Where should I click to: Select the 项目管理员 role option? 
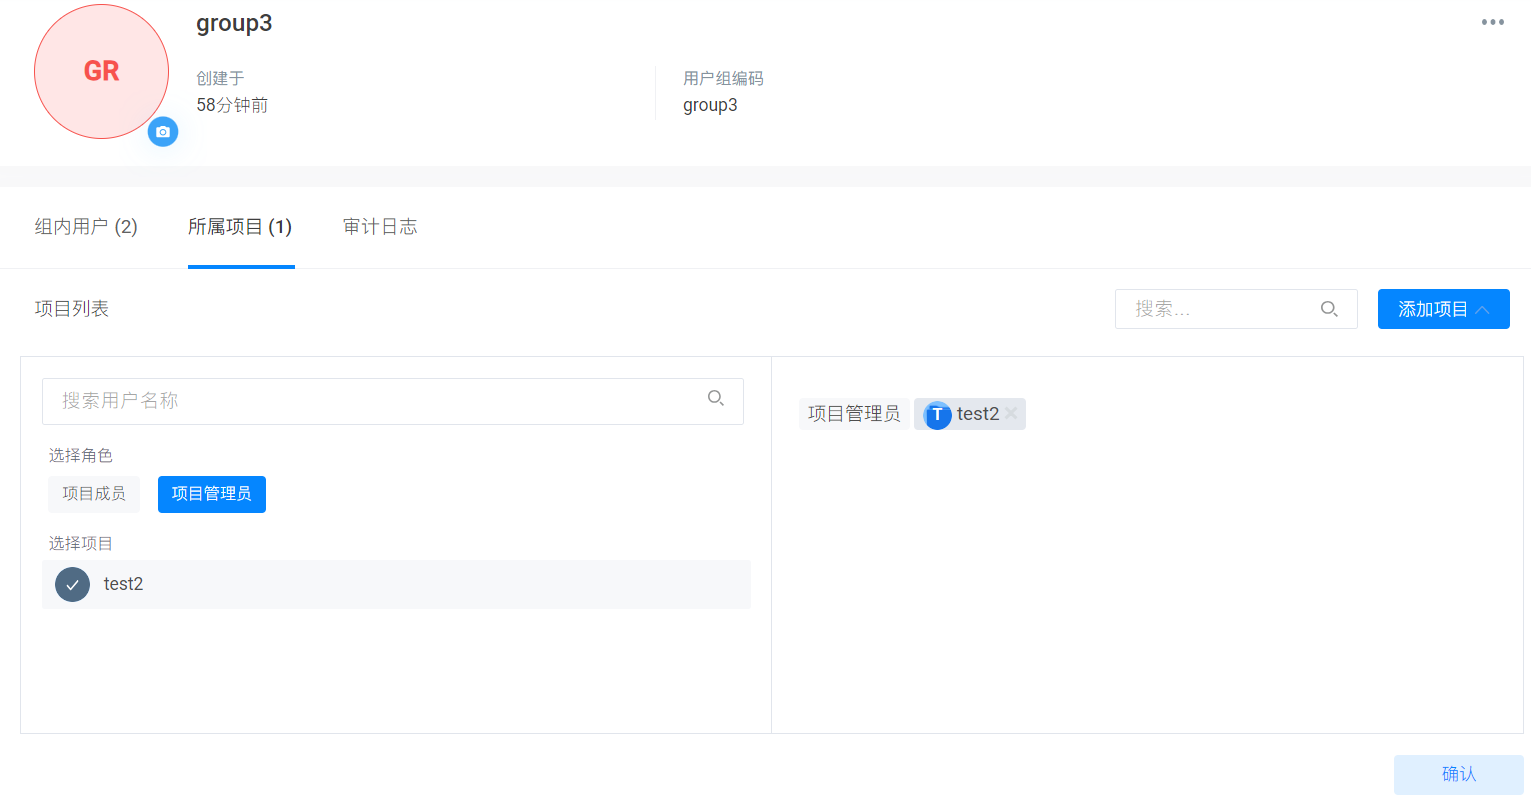pos(212,494)
